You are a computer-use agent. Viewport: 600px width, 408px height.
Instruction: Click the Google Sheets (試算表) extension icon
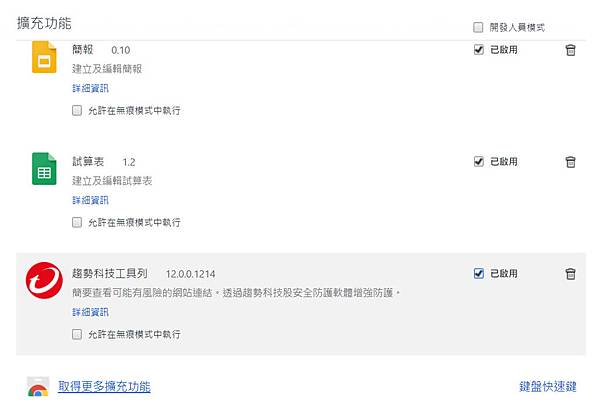(x=42, y=170)
